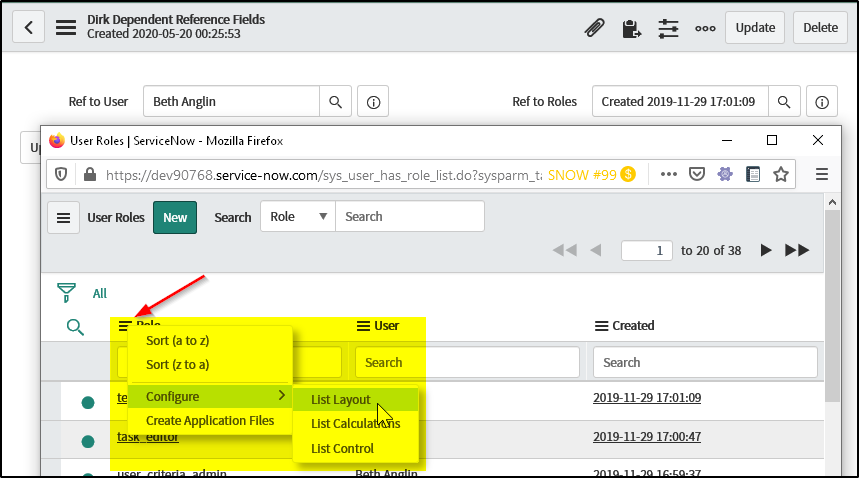
Task: Click the scrollbar up arrow
Action: click(x=832, y=202)
